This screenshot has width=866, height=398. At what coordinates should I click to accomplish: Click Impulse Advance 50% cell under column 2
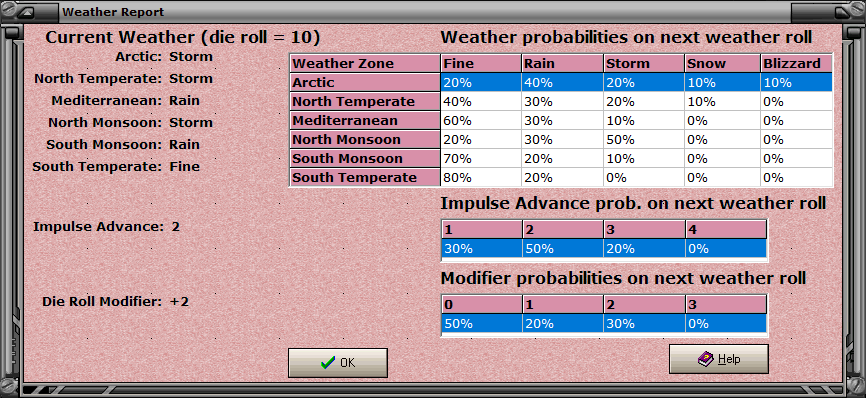[x=563, y=248]
